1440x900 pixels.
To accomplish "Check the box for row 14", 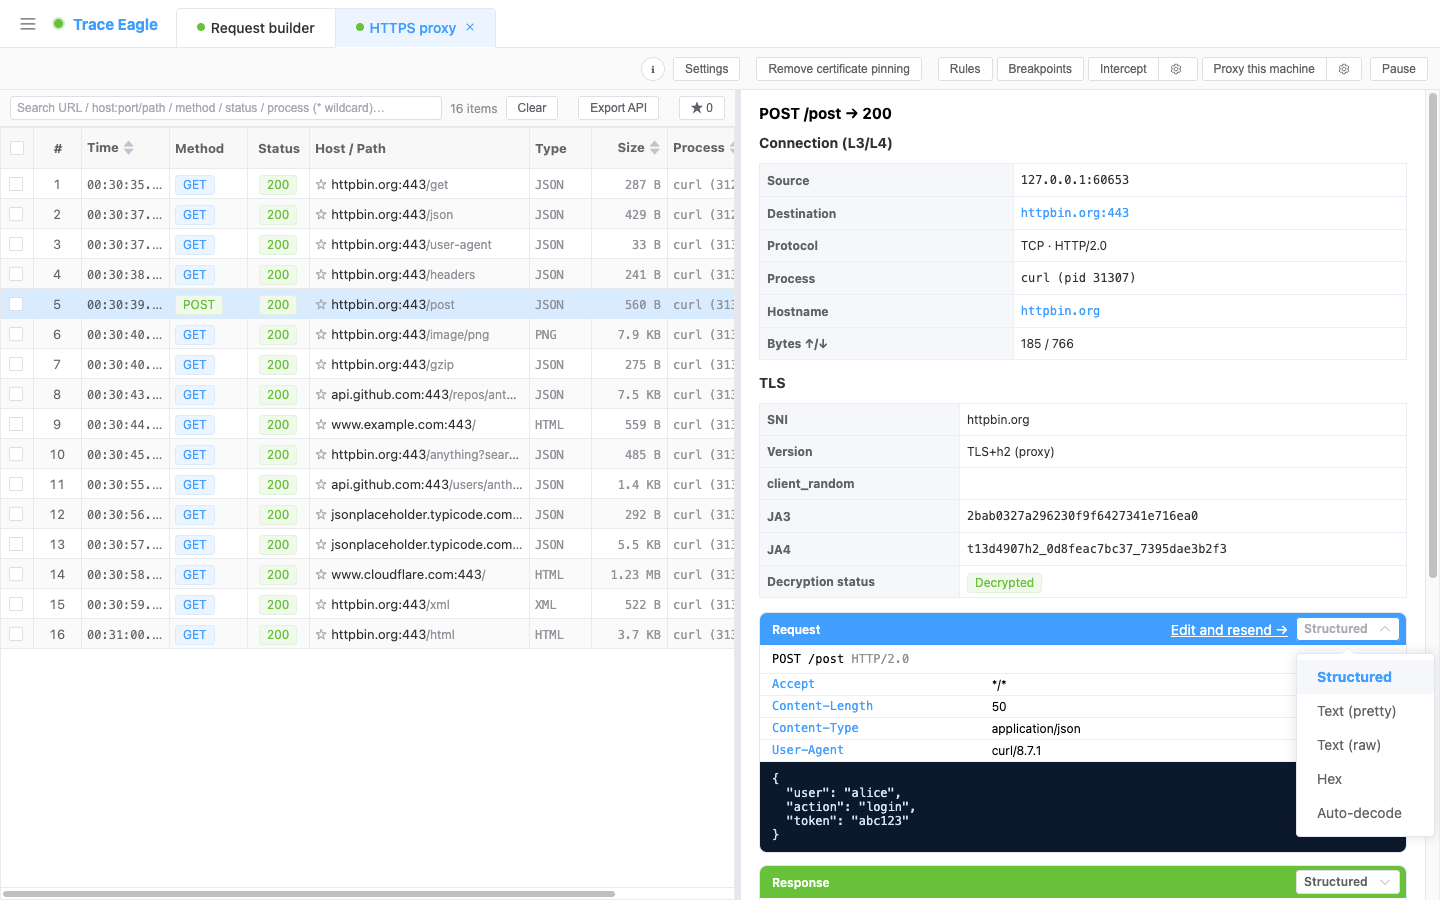I will point(16,574).
